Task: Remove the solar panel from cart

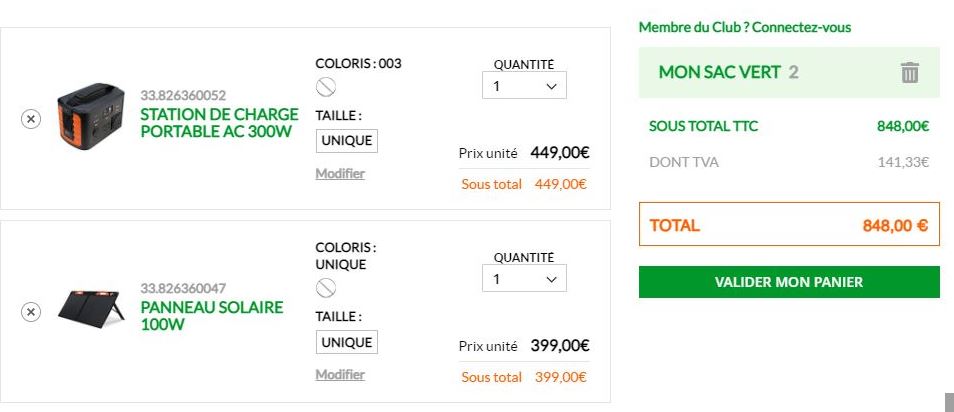Action: pos(30,312)
